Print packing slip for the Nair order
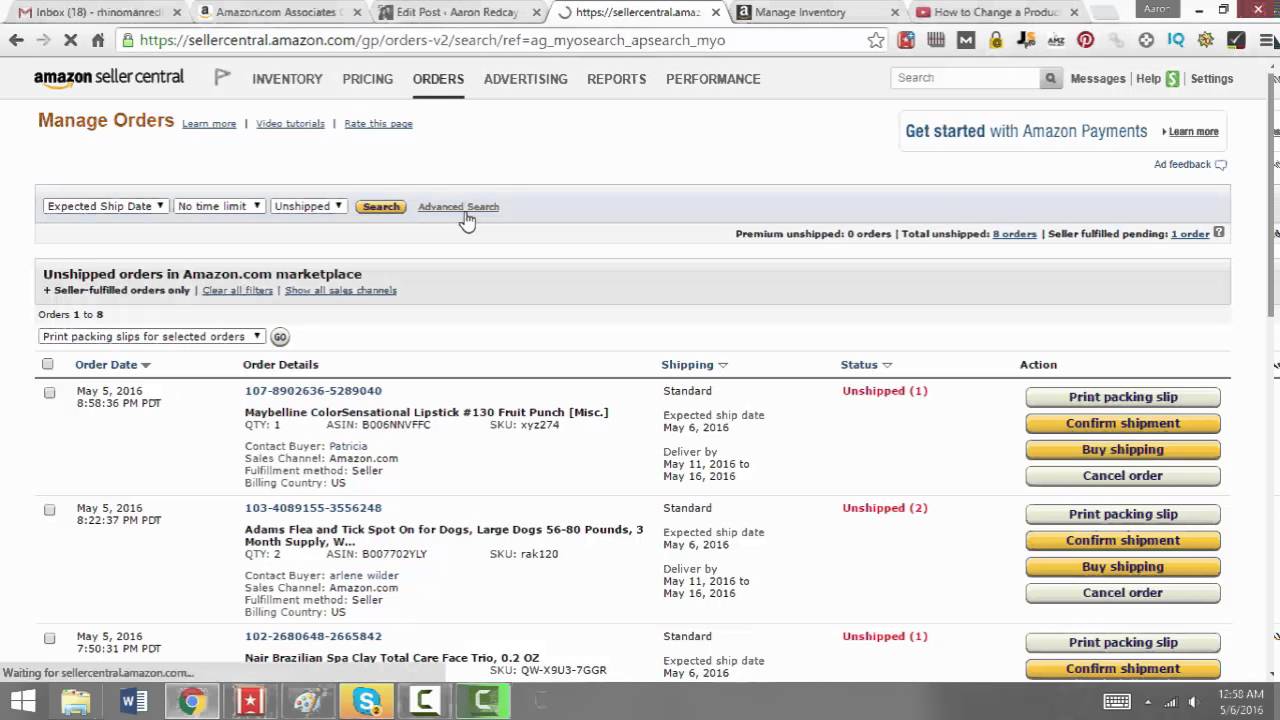This screenshot has width=1280, height=720. (x=1123, y=643)
